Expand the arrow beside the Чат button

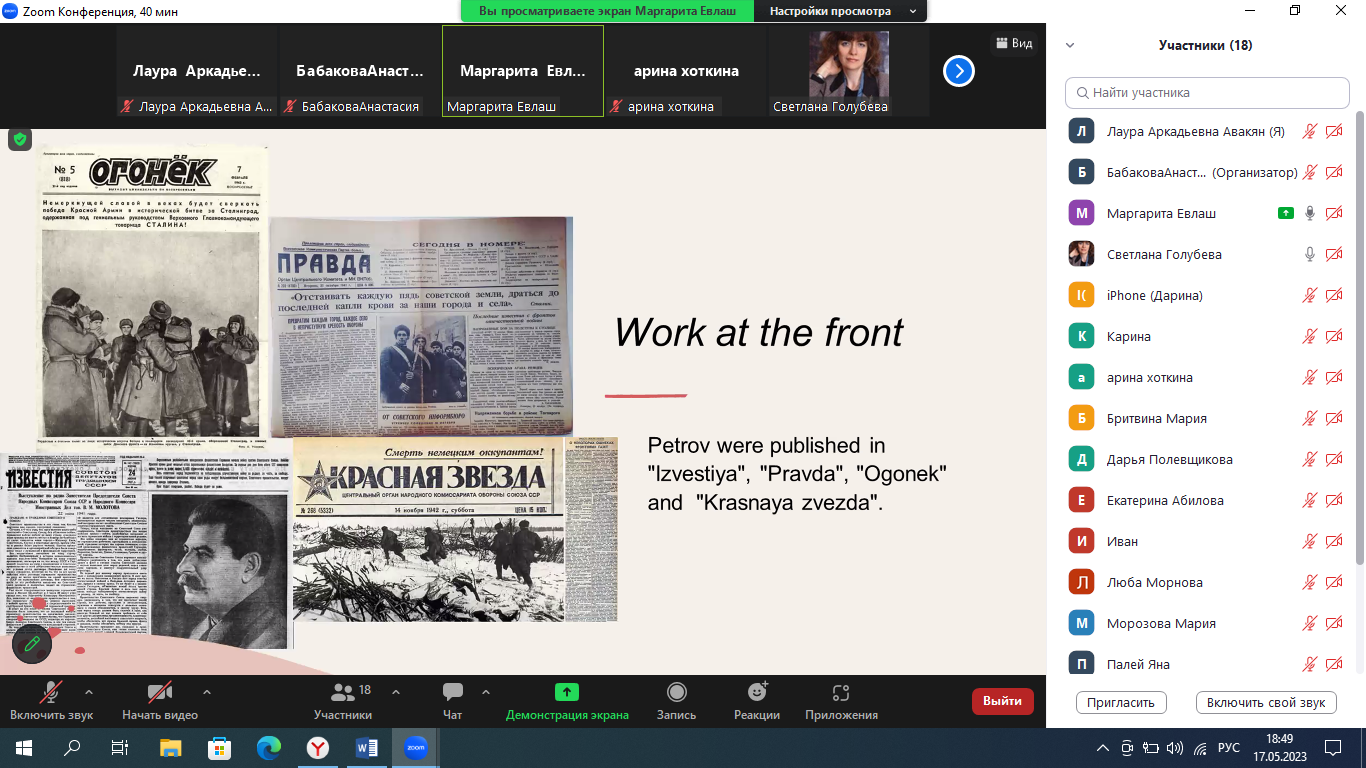[x=486, y=691]
